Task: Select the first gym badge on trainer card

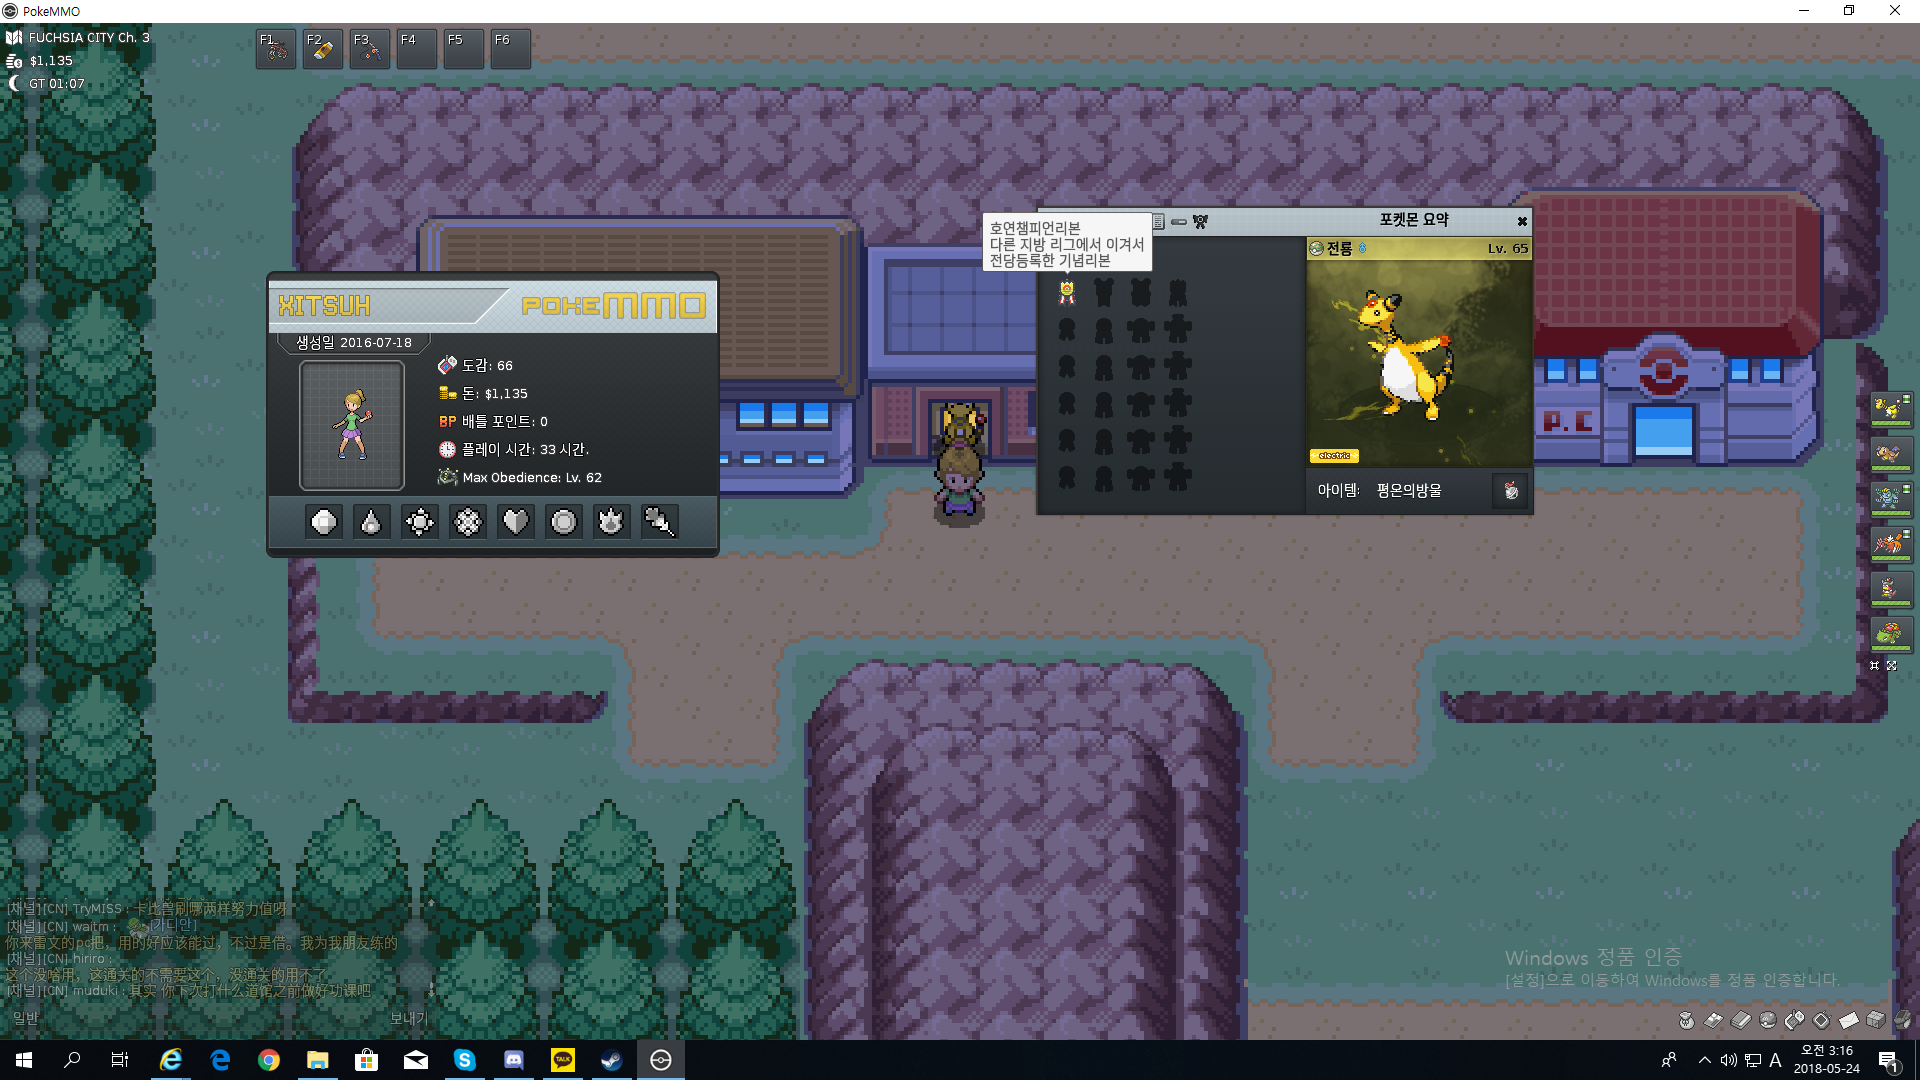Action: click(x=324, y=522)
